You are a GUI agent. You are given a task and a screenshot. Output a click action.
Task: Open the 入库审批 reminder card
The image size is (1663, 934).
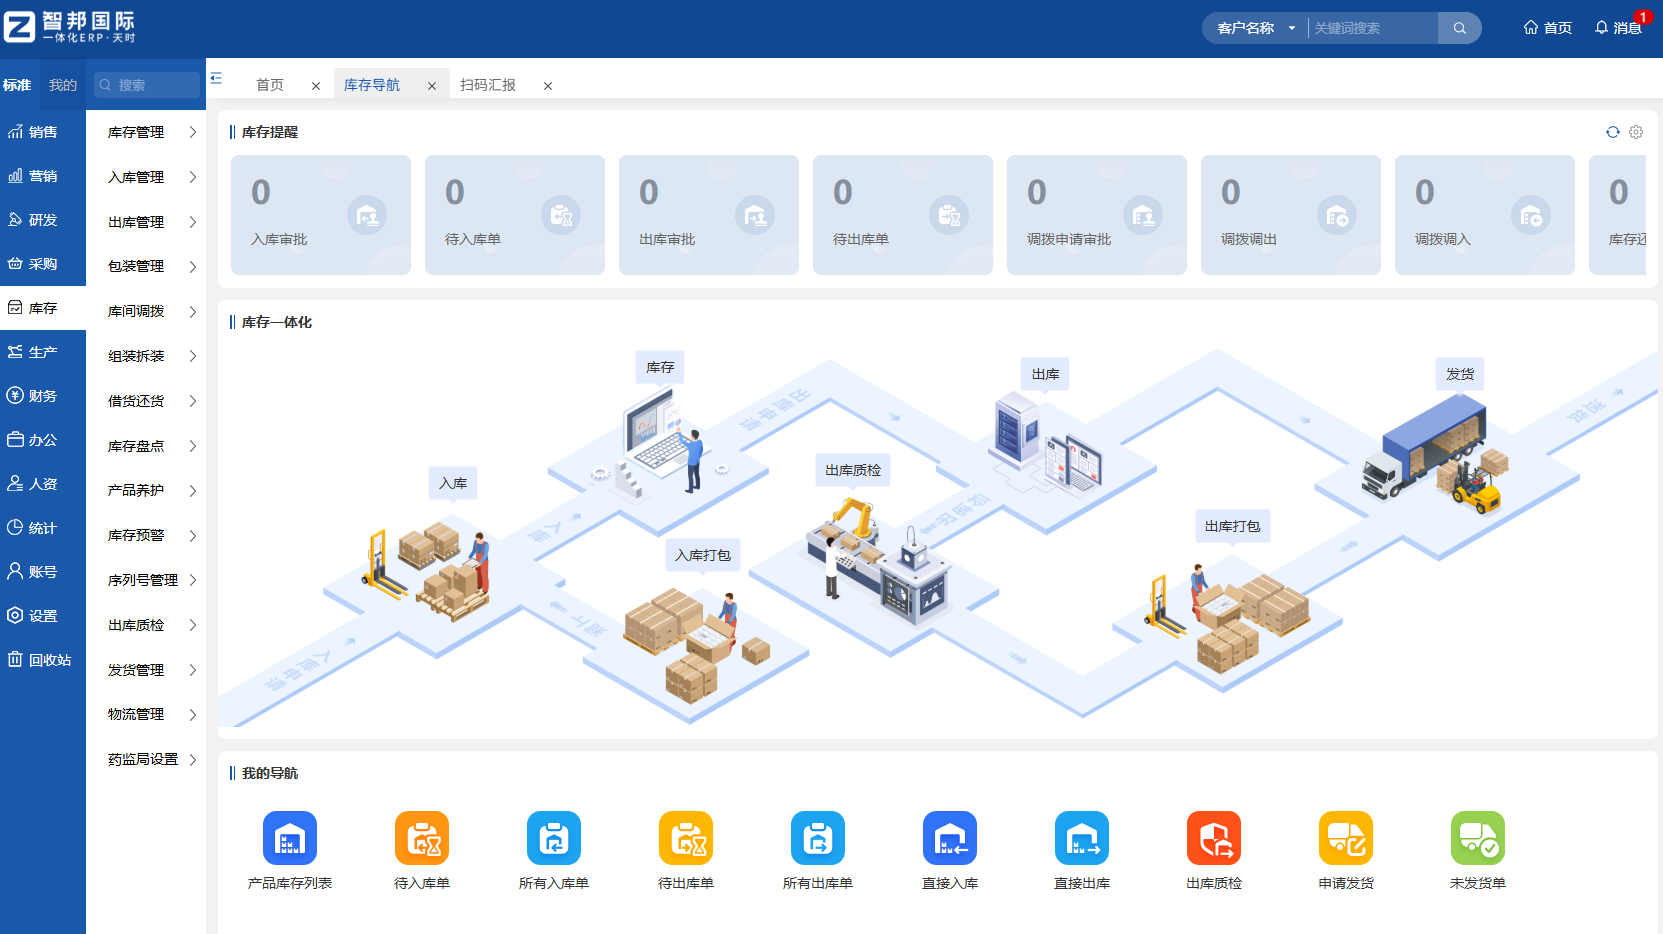tap(320, 215)
